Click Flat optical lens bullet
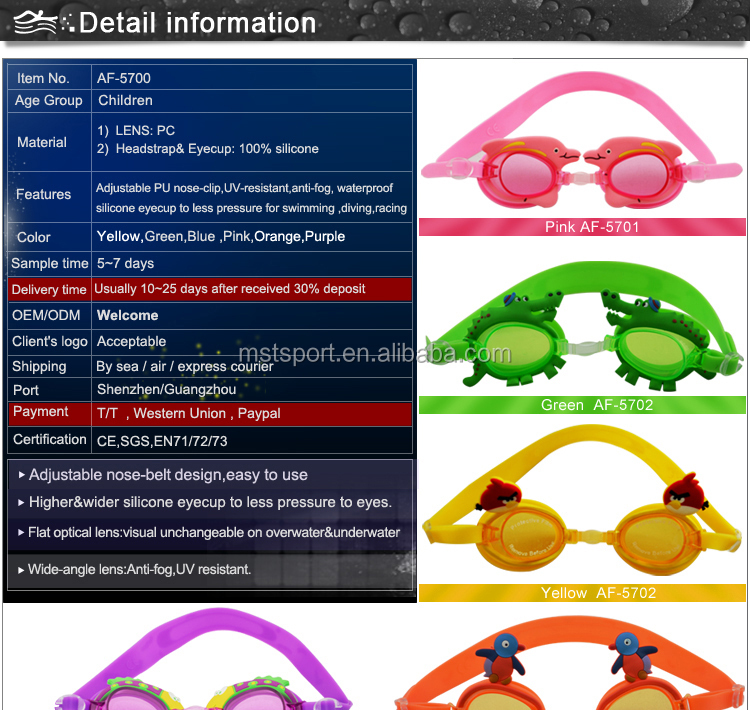Viewport: 750px width, 710px height. (209, 532)
